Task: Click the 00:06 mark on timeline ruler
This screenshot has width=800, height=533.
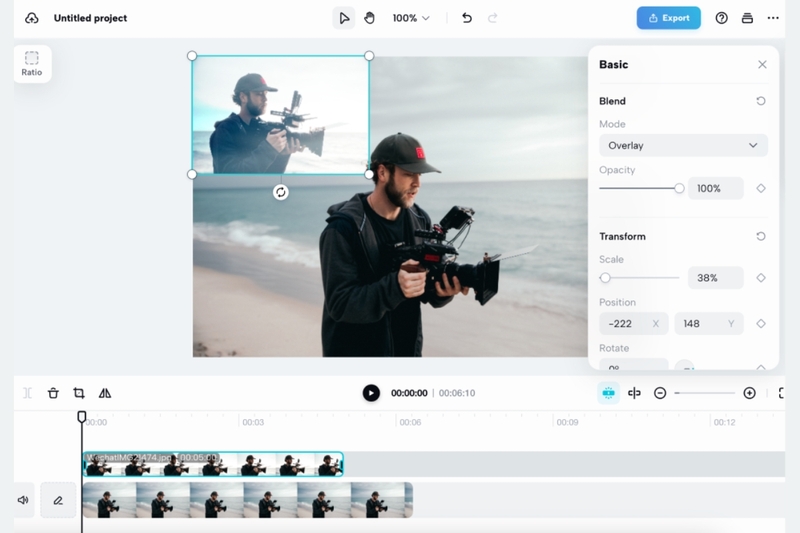Action: (x=410, y=422)
